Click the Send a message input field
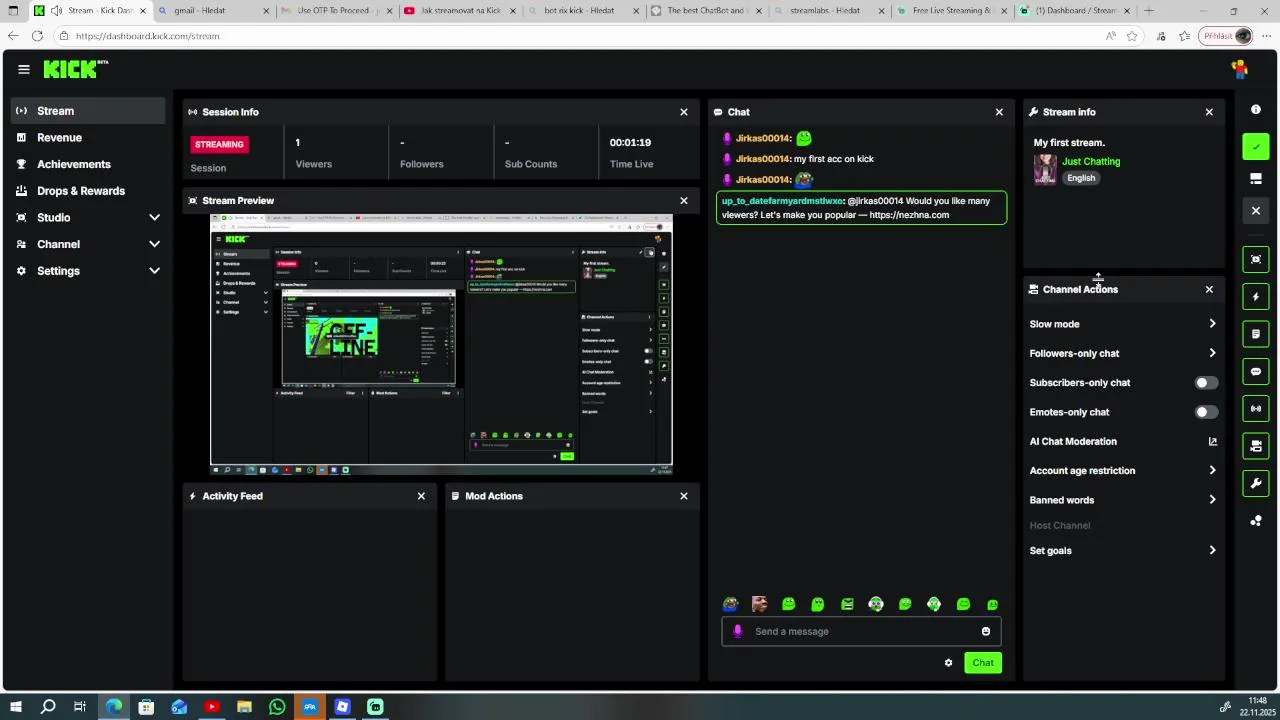The height and width of the screenshot is (720, 1280). (x=860, y=631)
